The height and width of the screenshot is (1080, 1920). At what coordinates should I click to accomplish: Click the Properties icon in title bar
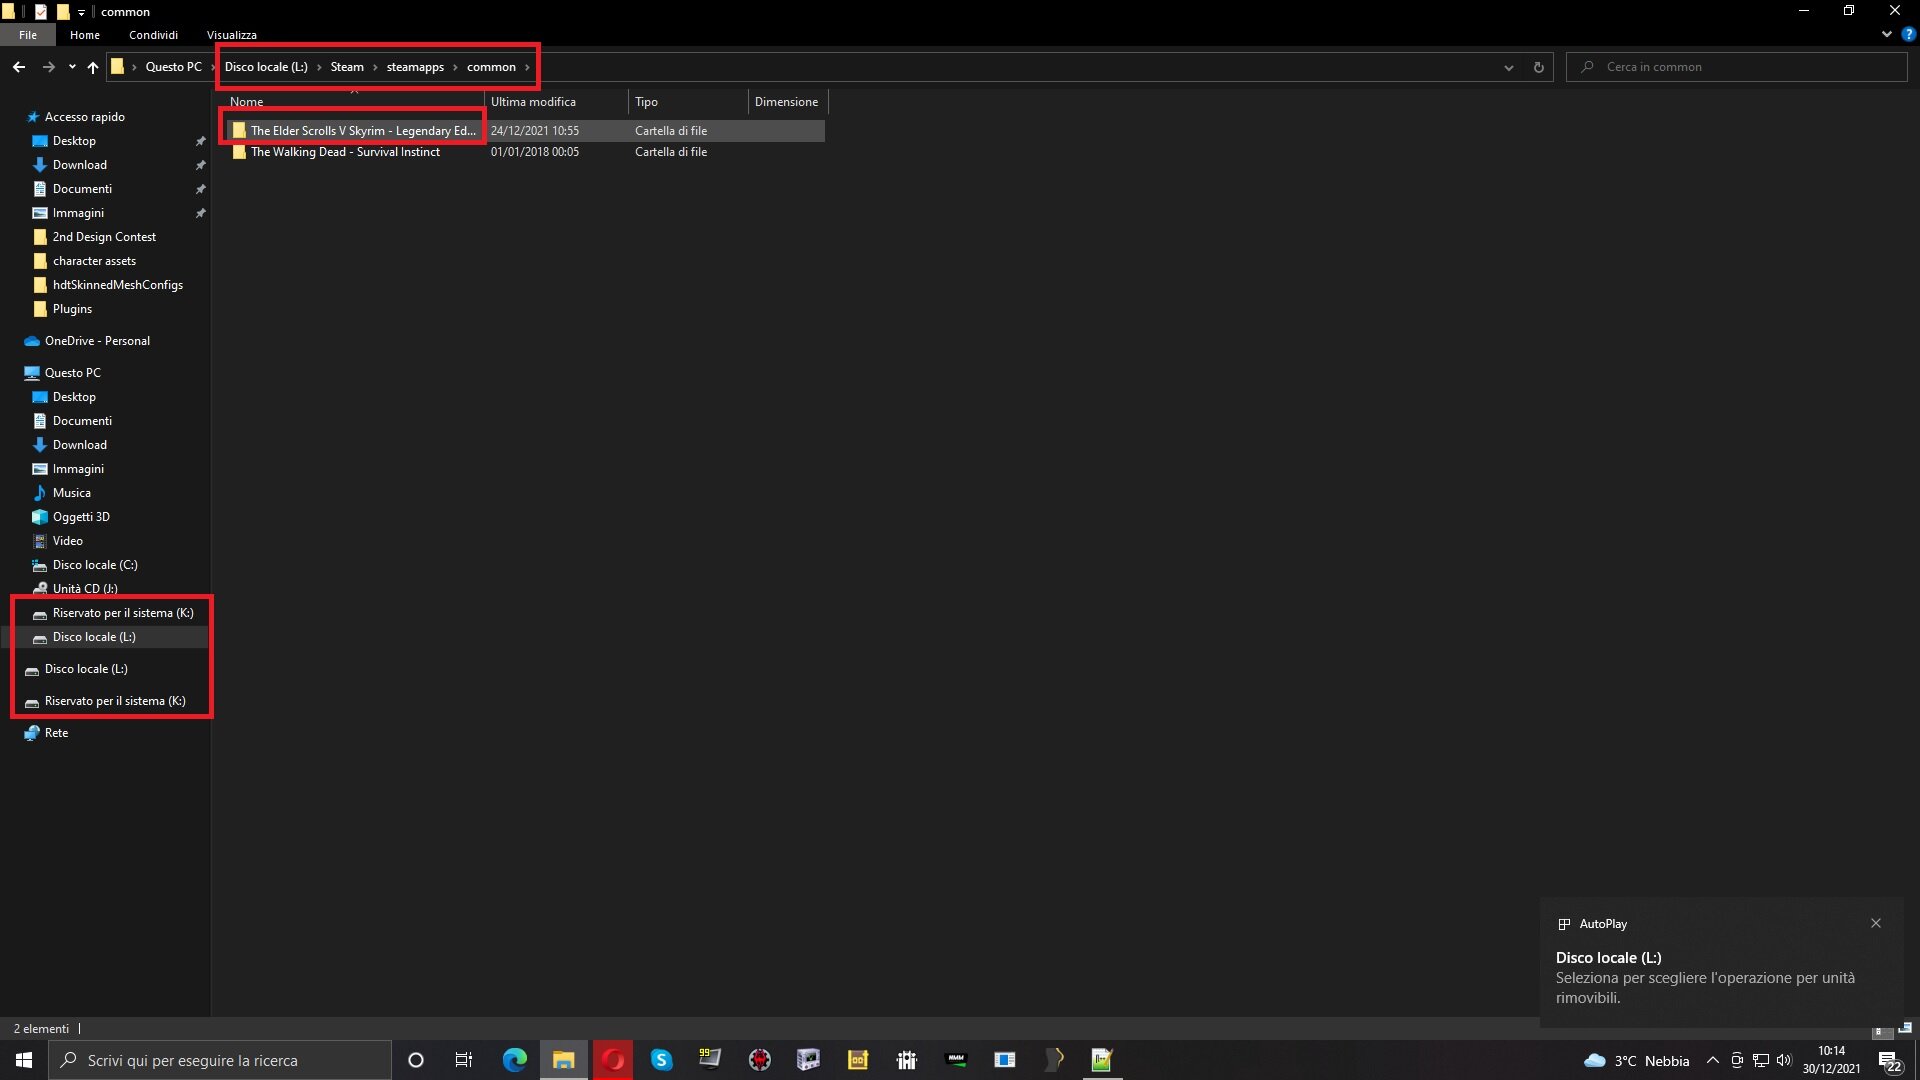click(x=41, y=12)
